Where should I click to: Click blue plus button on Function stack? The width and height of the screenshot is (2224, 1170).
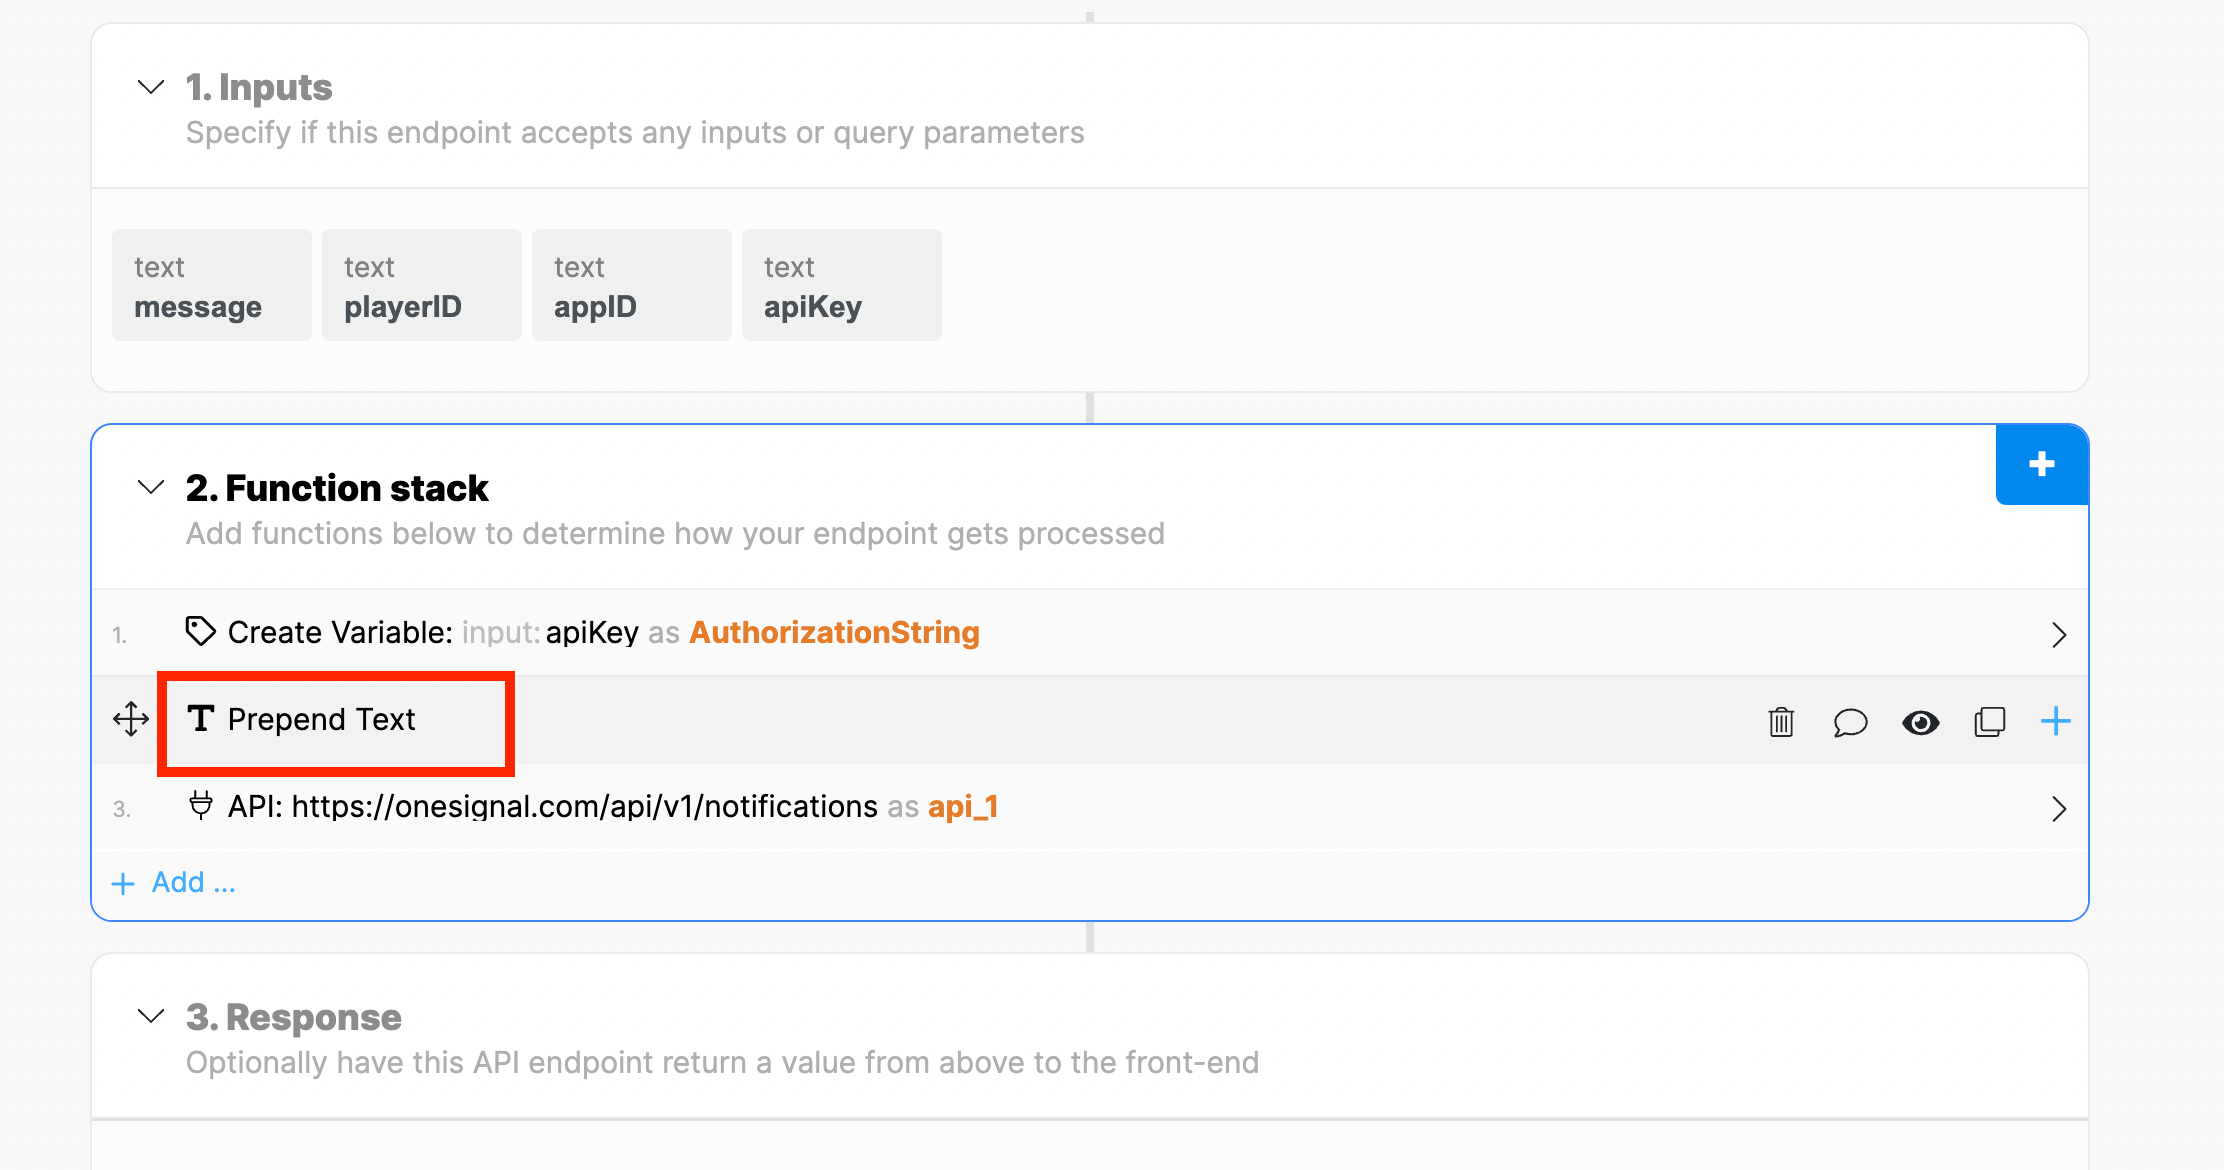pyautogui.click(x=2042, y=464)
